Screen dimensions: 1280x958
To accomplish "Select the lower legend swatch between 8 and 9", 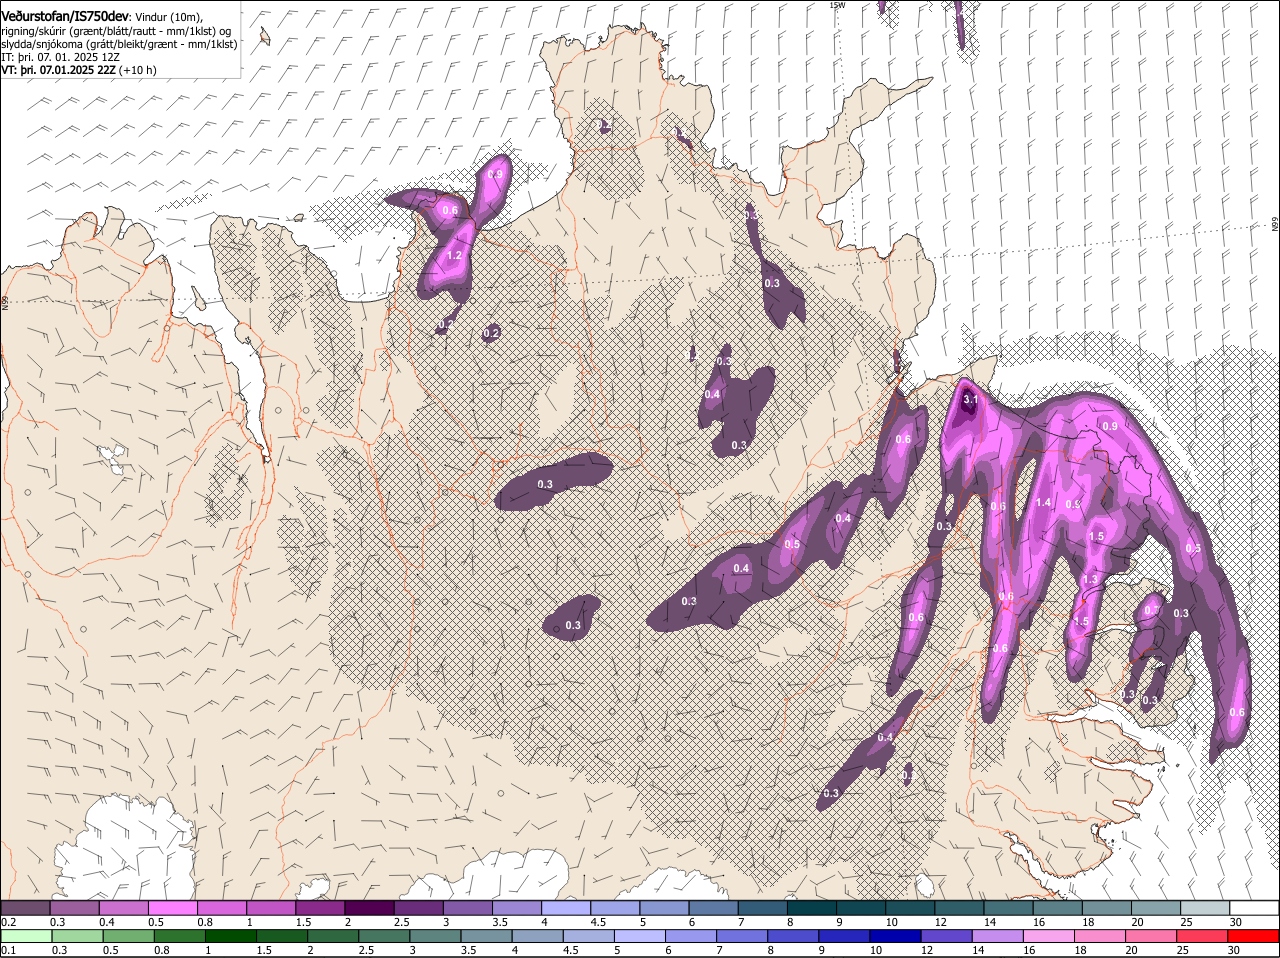I will [793, 937].
